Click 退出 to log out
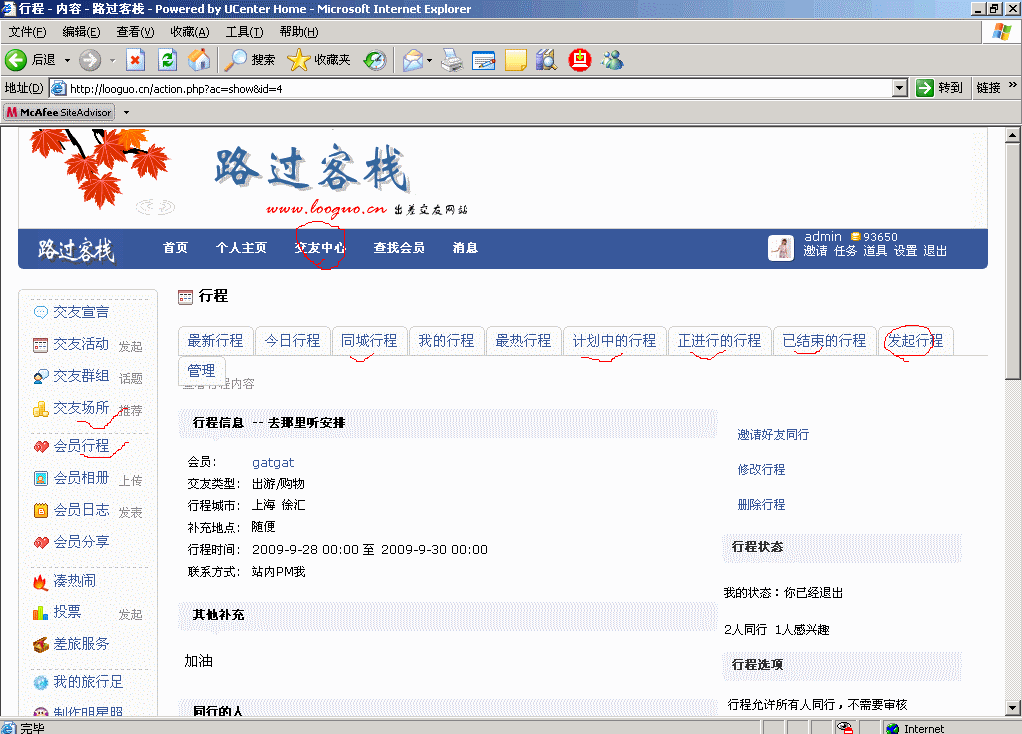The image size is (1022, 734). 935,251
